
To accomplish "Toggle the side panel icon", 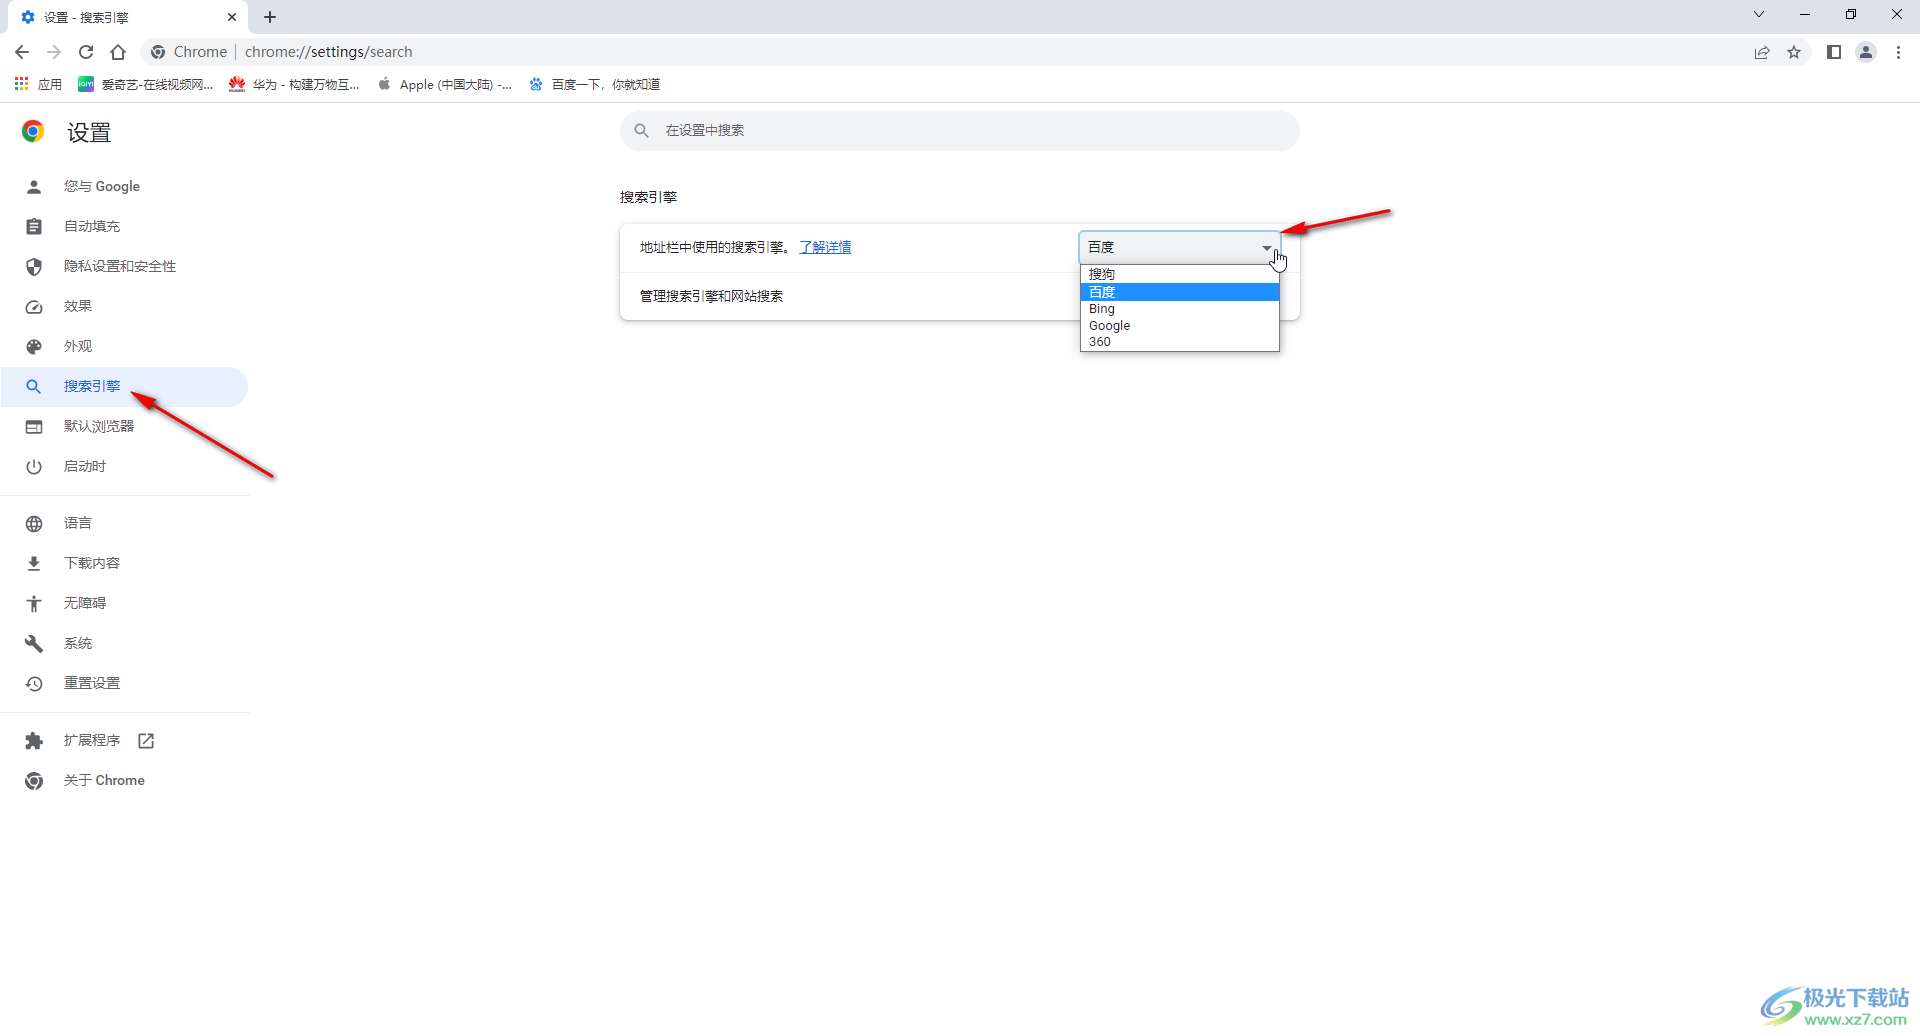I will (1834, 52).
